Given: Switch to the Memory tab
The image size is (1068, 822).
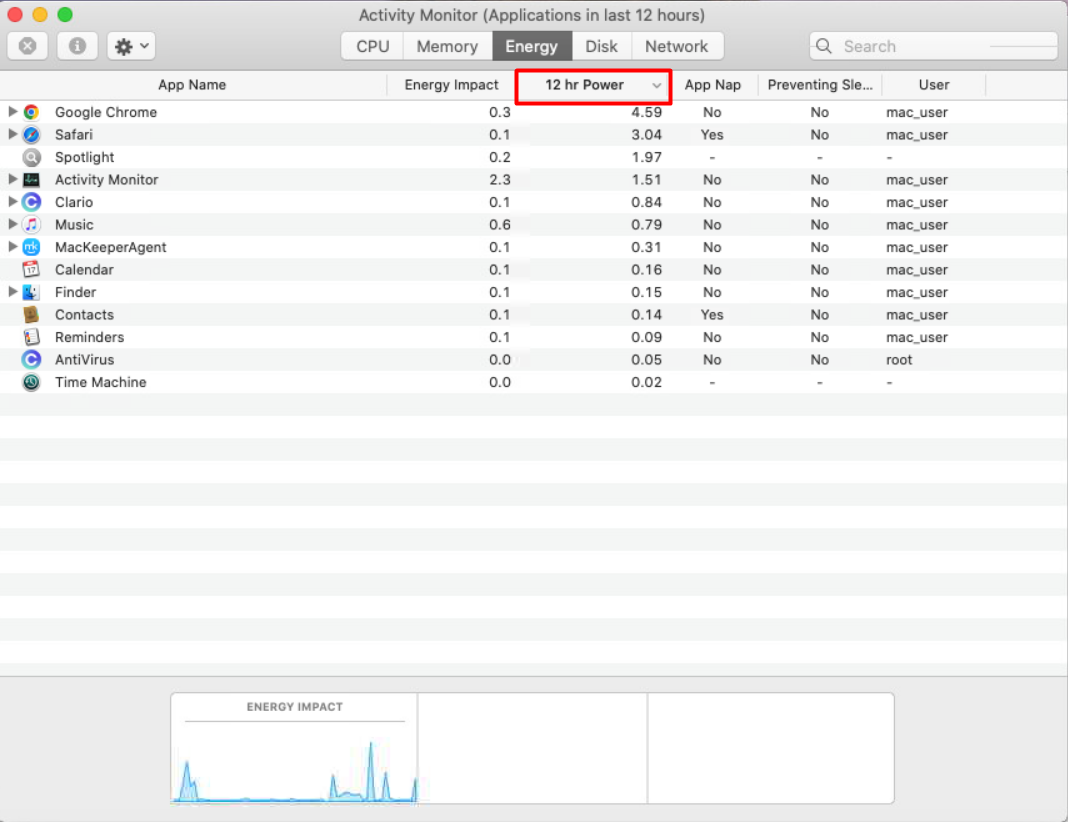Looking at the screenshot, I should [447, 46].
